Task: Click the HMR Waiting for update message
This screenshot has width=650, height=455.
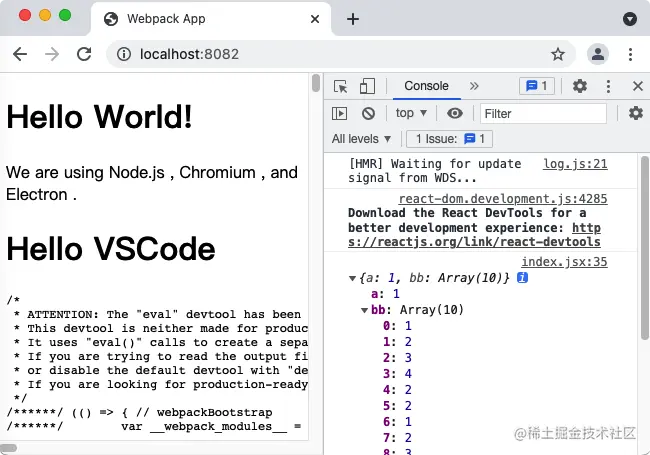Action: click(434, 171)
